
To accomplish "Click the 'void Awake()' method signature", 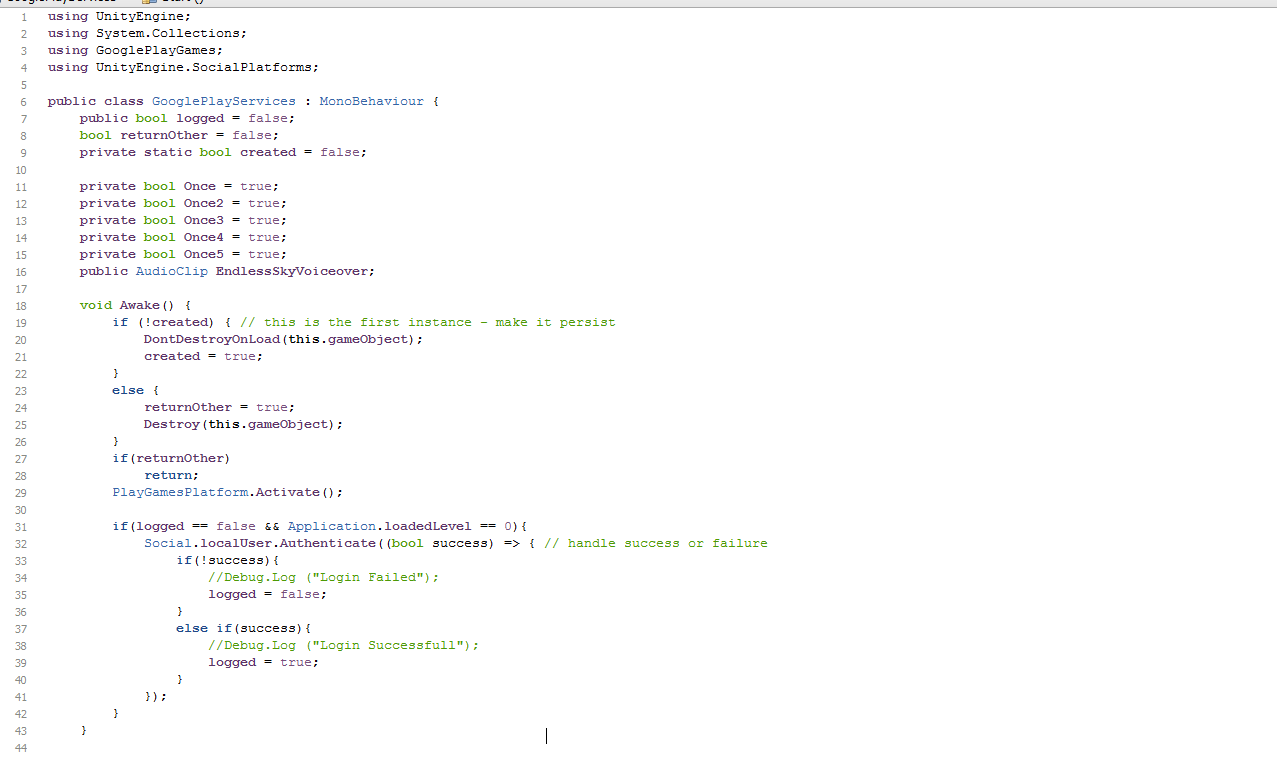I will [127, 305].
